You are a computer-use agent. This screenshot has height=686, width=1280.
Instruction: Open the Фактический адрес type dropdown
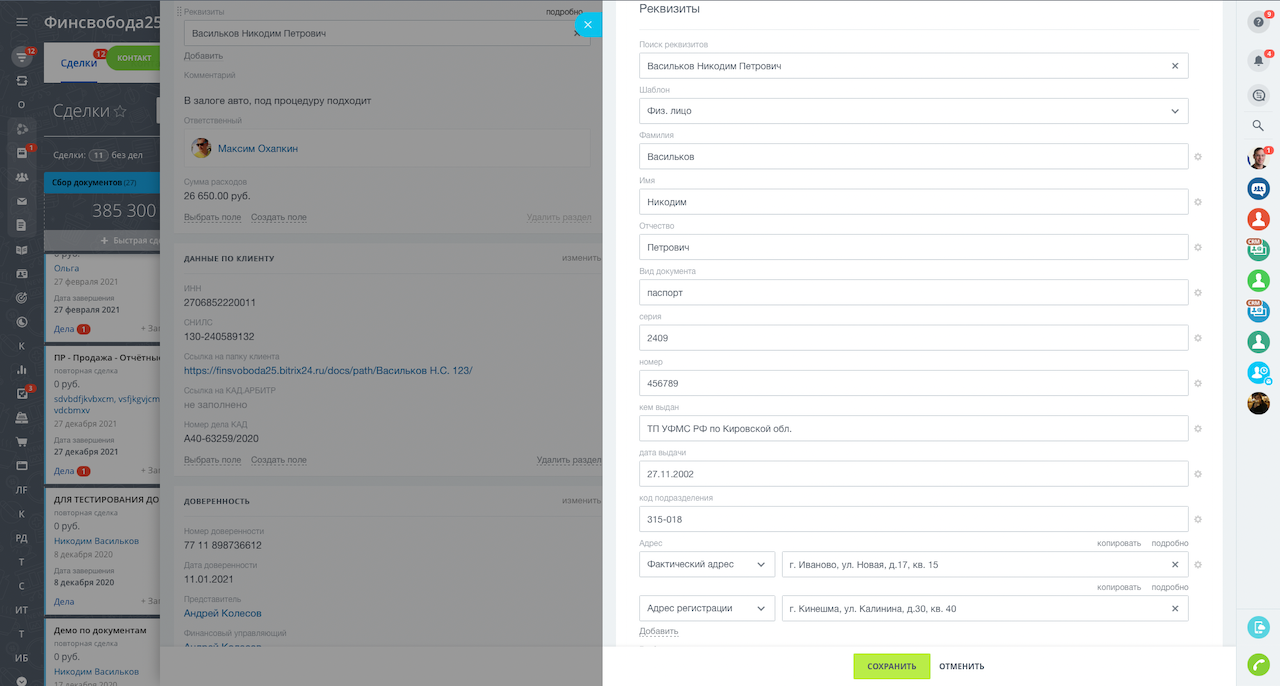(x=706, y=565)
